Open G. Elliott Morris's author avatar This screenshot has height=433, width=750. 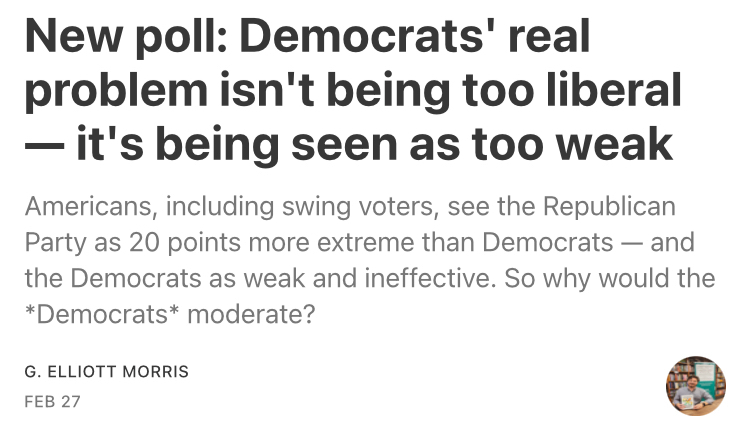click(695, 386)
